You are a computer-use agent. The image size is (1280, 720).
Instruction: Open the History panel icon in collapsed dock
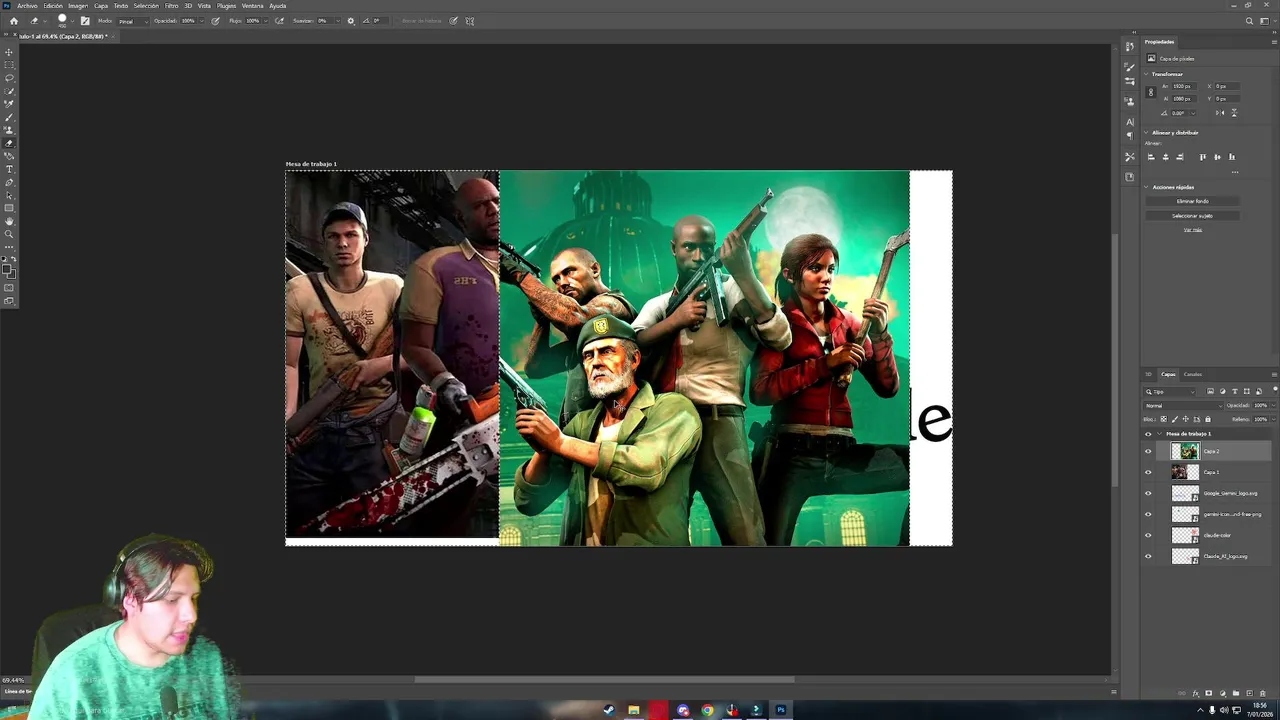pyautogui.click(x=1130, y=46)
